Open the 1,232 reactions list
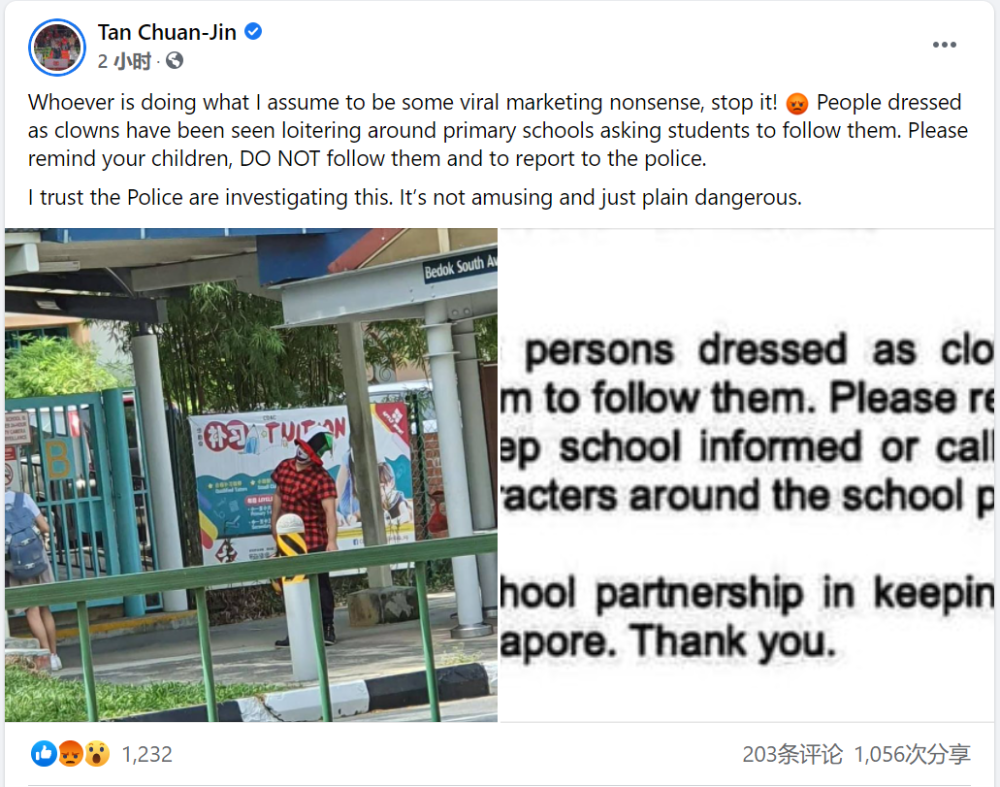The width and height of the screenshot is (1000, 787). click(x=147, y=754)
